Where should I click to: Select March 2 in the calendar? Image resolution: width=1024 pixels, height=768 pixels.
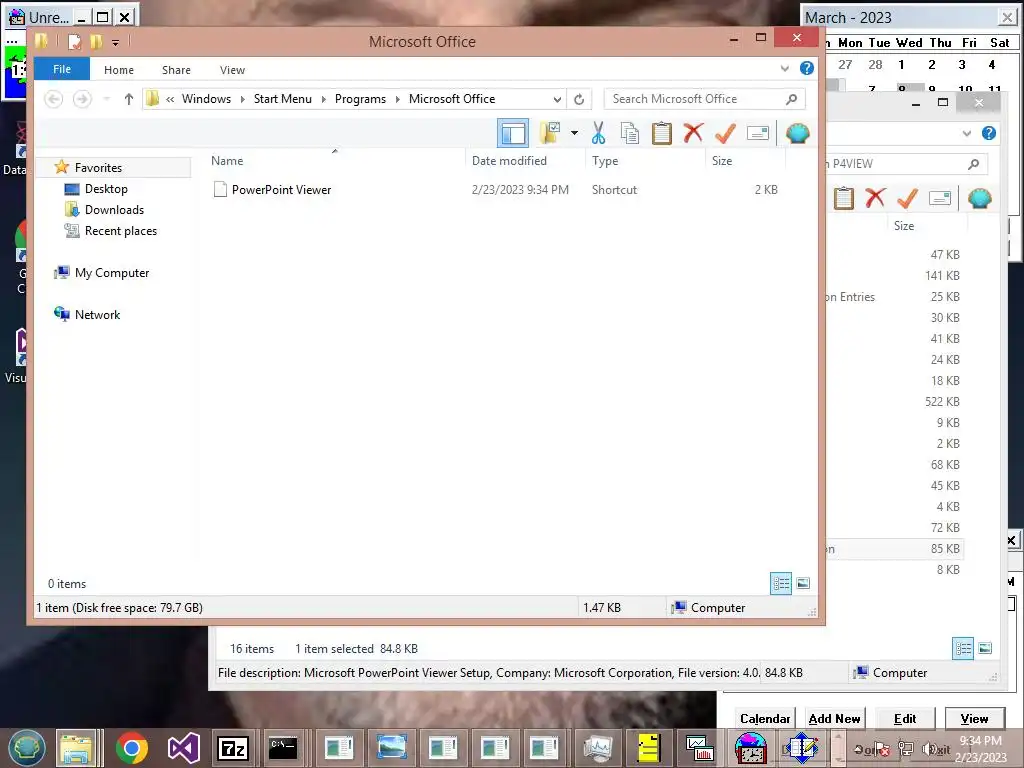click(x=932, y=65)
